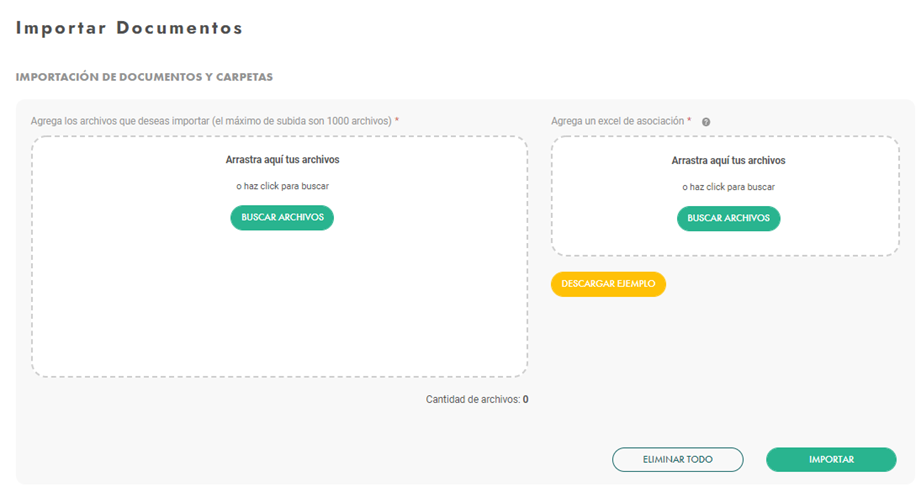Start the upload with the IMPORTAR button
921x487 pixels.
[831, 459]
